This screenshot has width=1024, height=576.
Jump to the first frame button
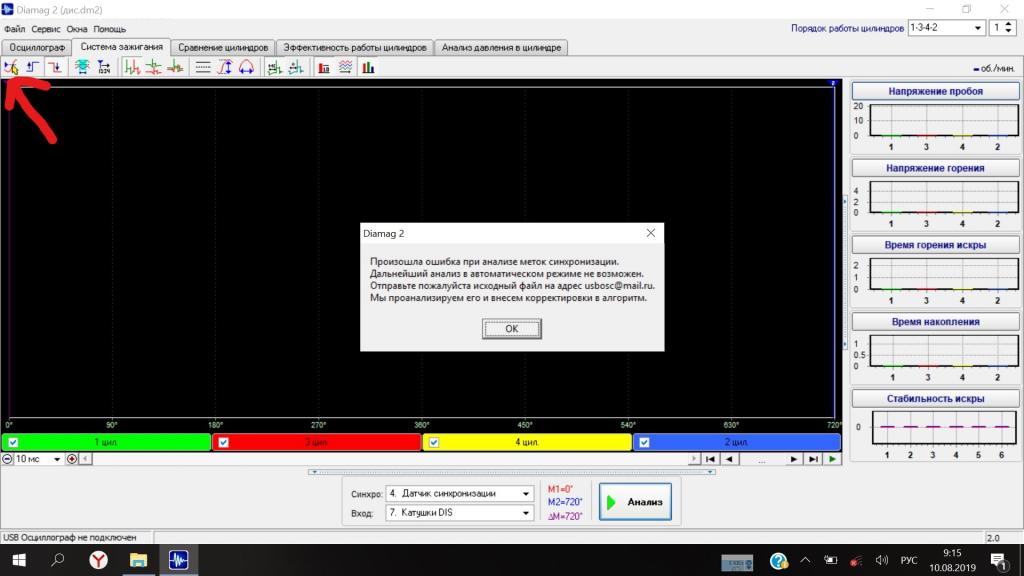coord(711,459)
